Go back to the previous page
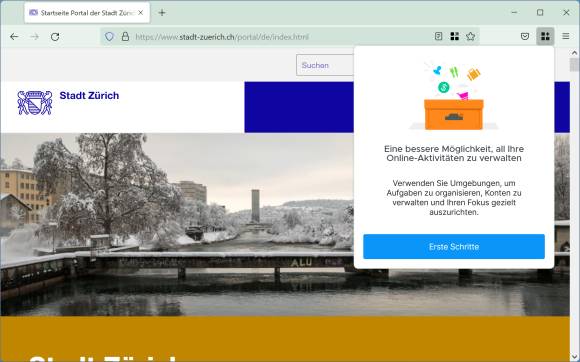Viewport: 580px width, 362px height. [14, 37]
